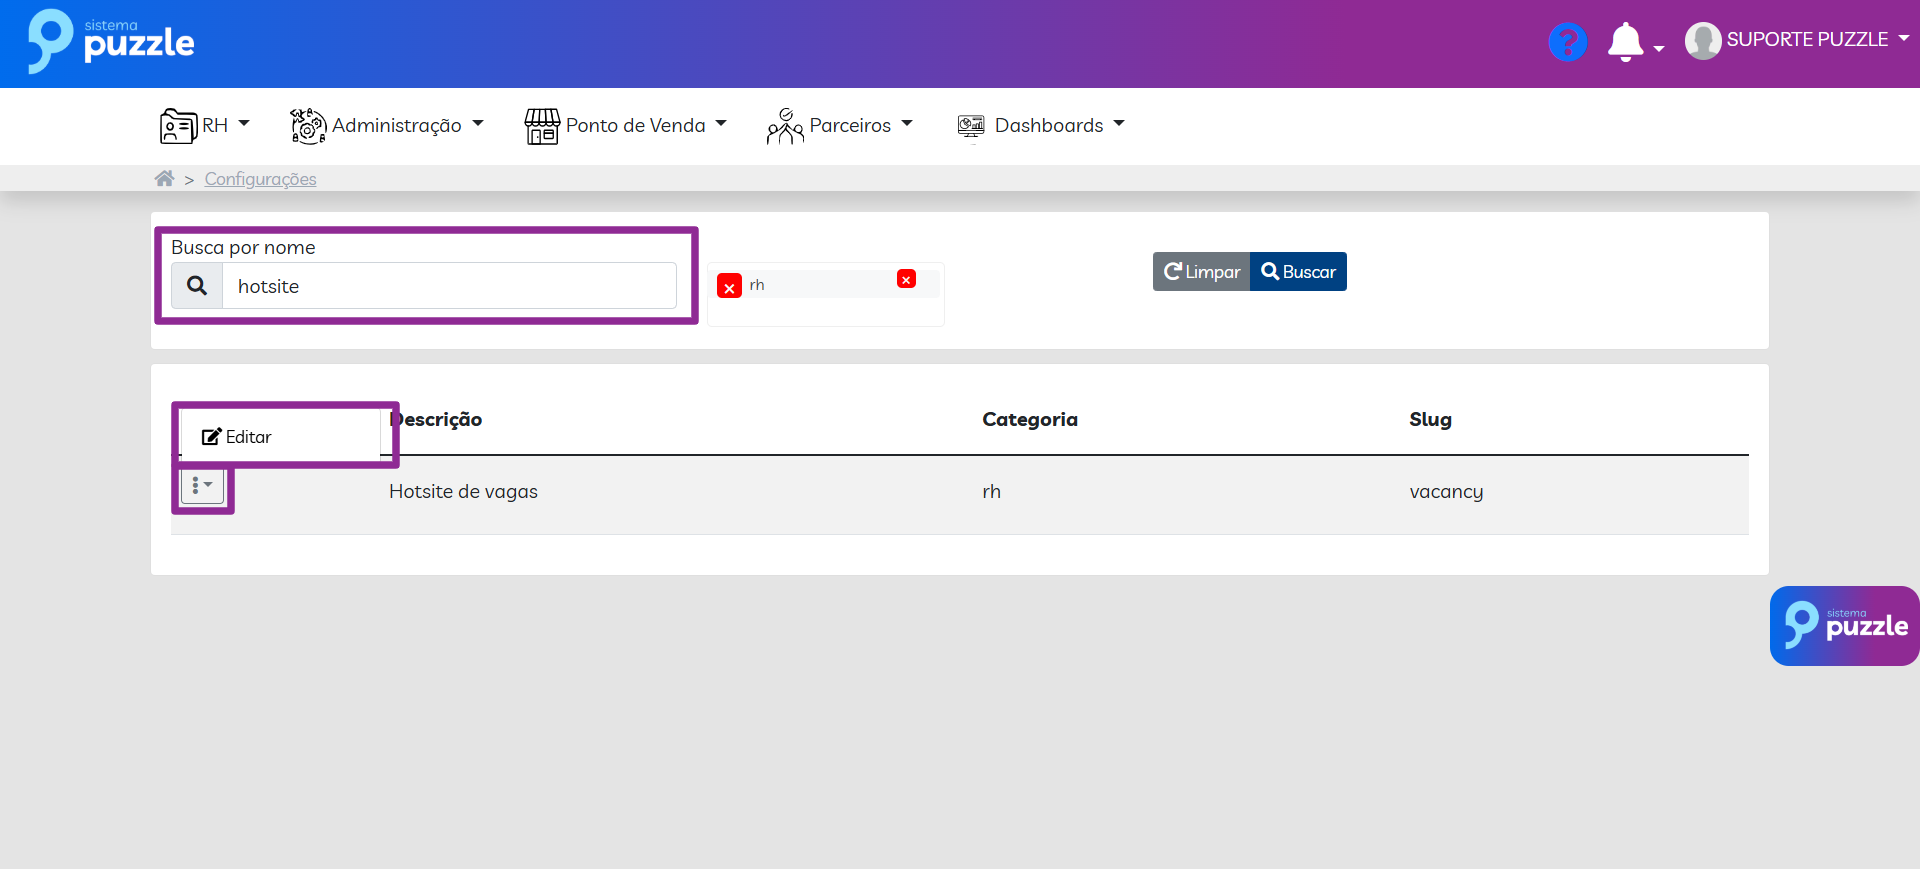The width and height of the screenshot is (1920, 869).
Task: Select Editar from the row actions menu
Action: (x=237, y=437)
